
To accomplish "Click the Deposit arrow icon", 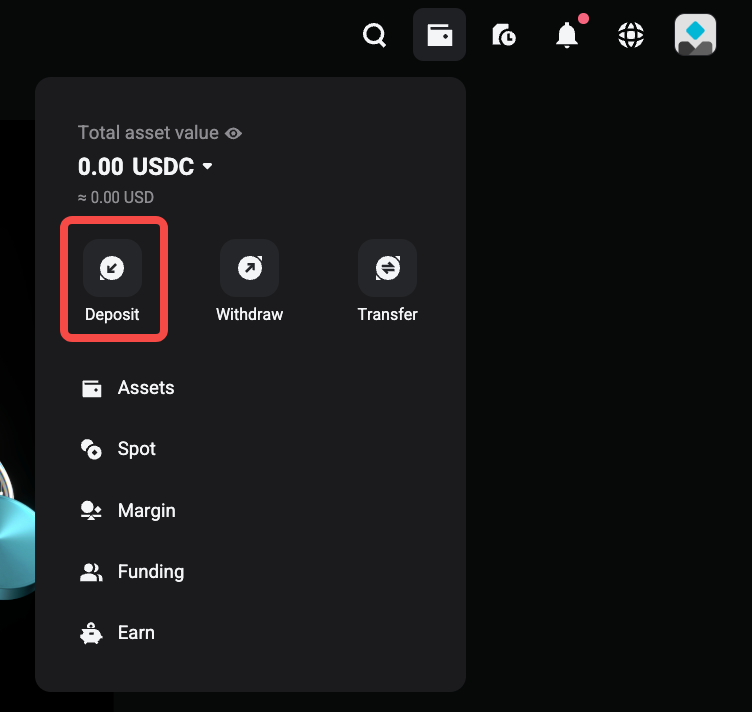I will pyautogui.click(x=112, y=268).
